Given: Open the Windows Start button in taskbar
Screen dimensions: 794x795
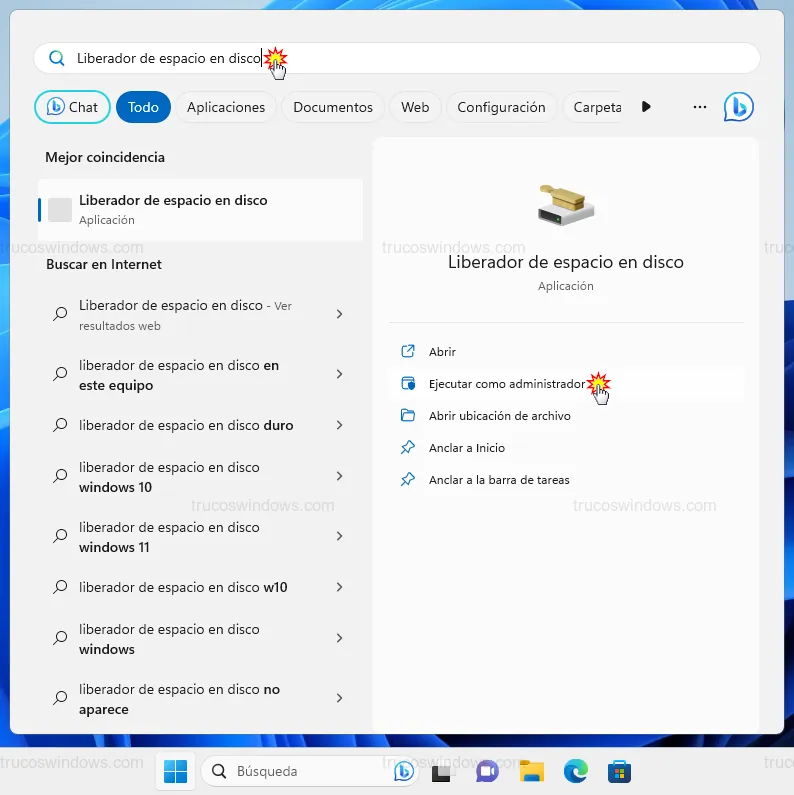Looking at the screenshot, I should coord(175,771).
